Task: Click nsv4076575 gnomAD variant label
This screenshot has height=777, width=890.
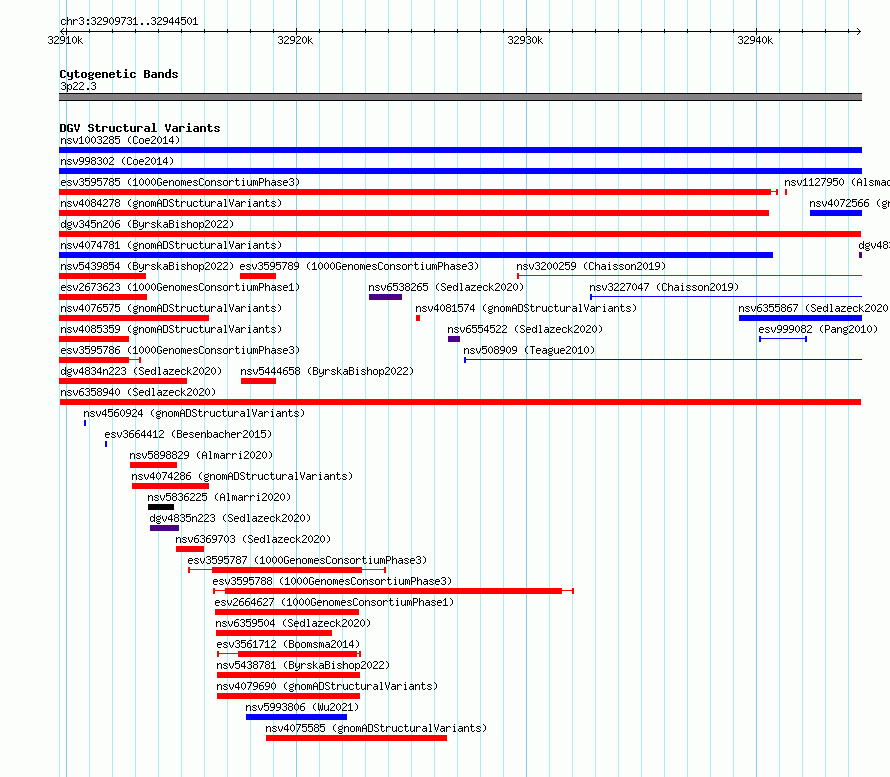Action: [171, 308]
